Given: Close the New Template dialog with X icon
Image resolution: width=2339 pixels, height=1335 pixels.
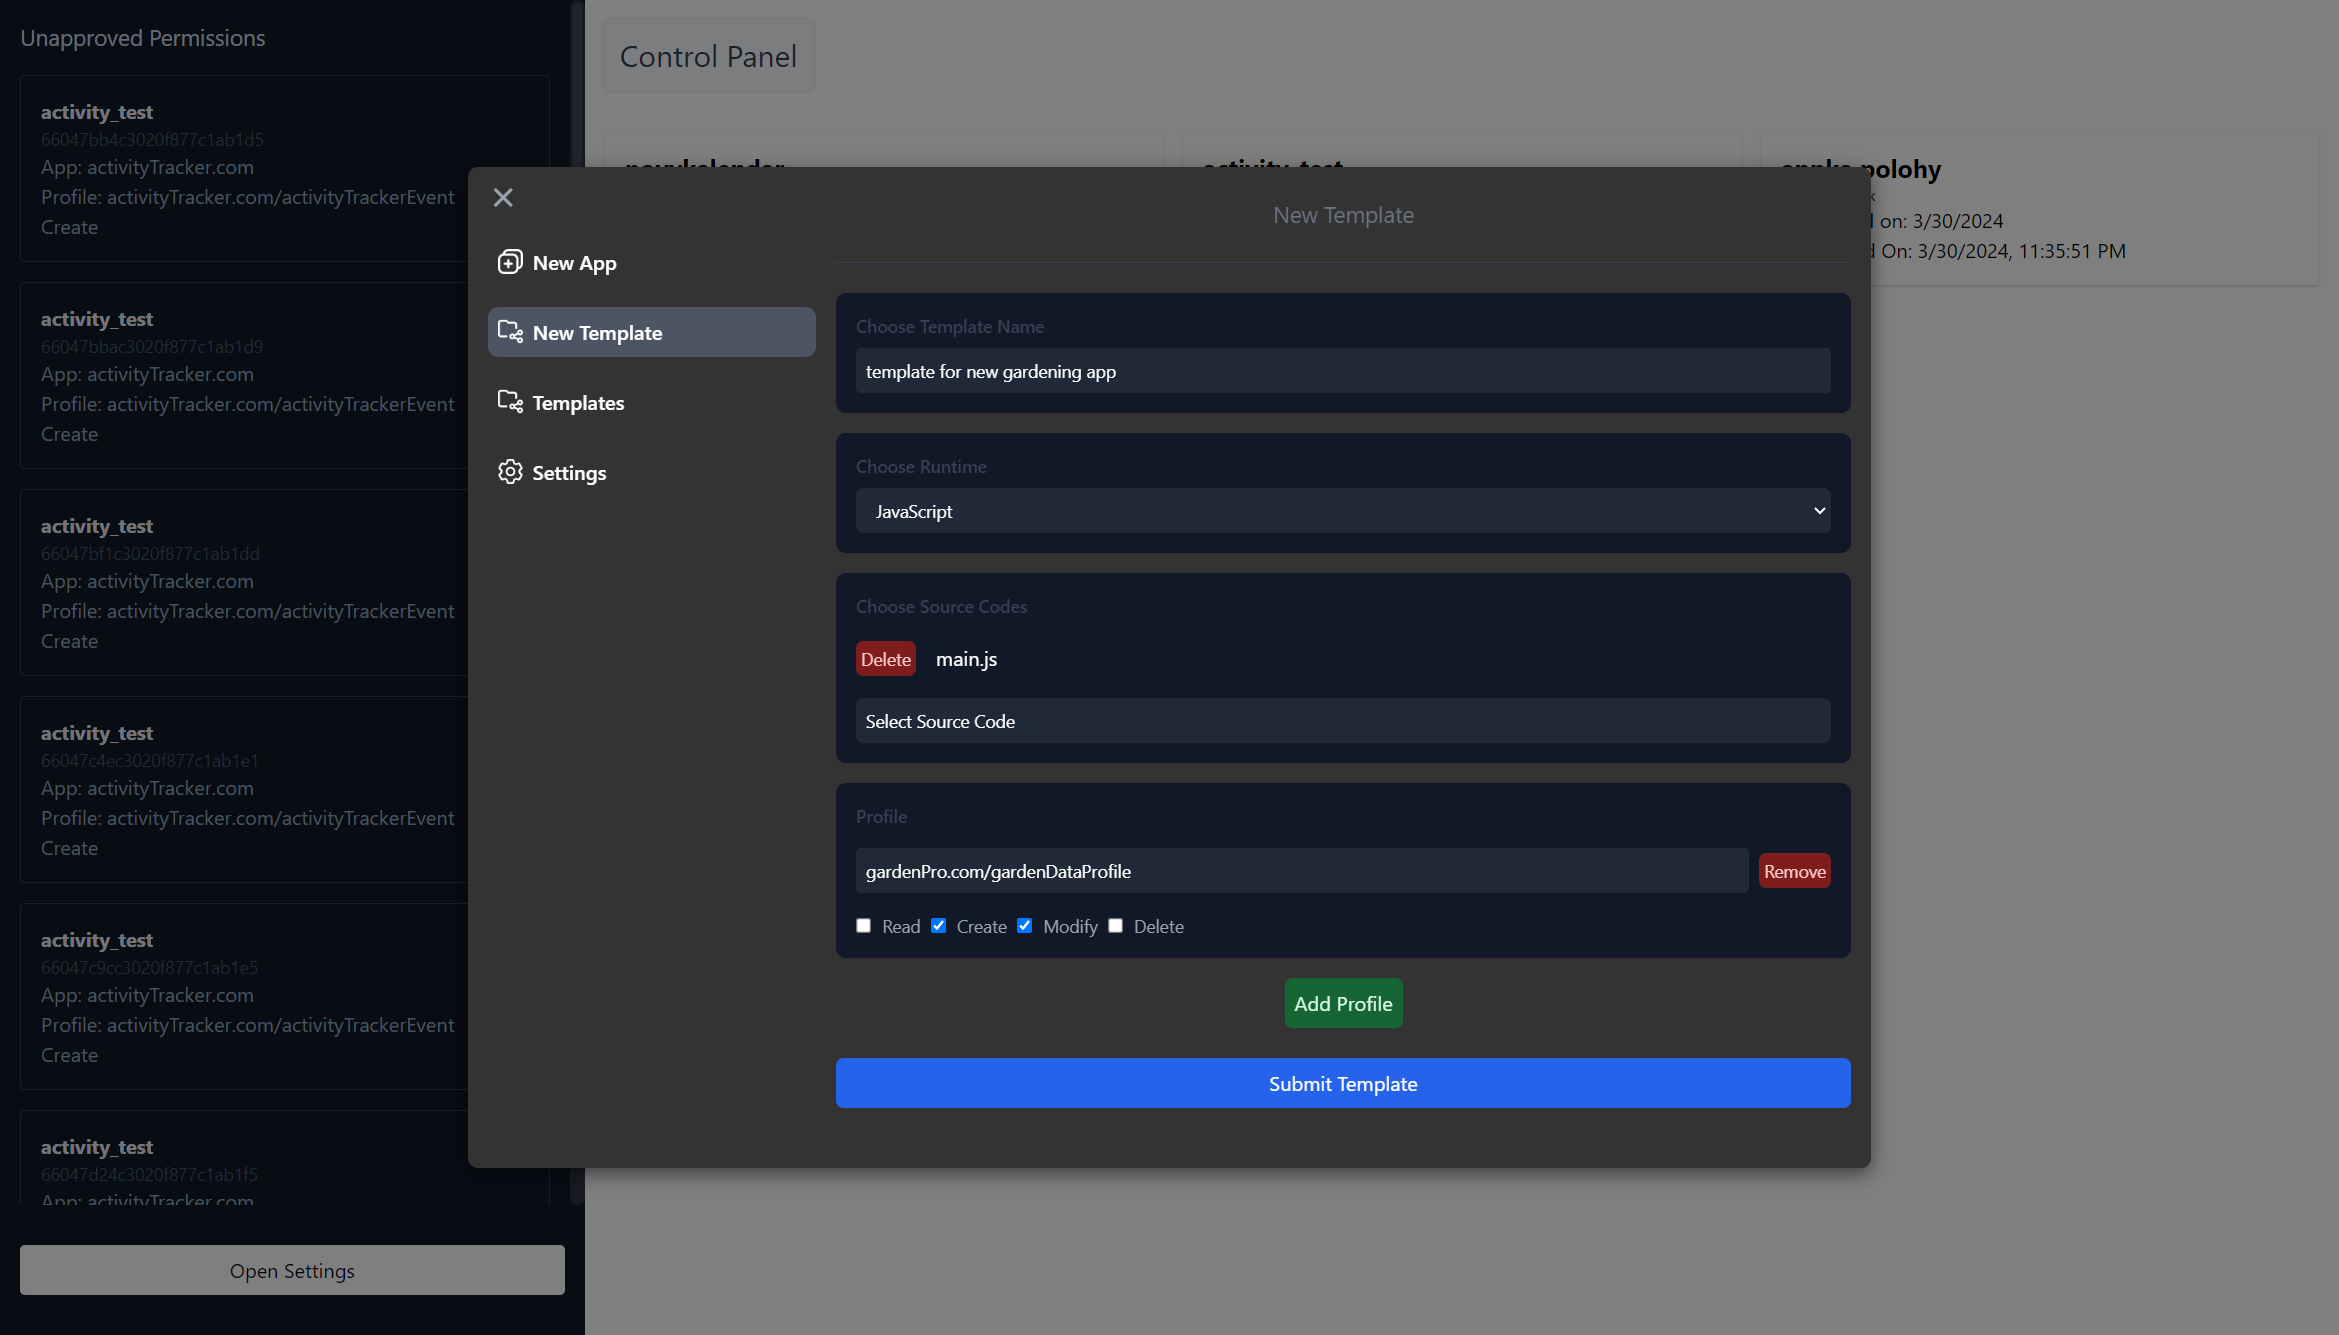Looking at the screenshot, I should pos(503,198).
